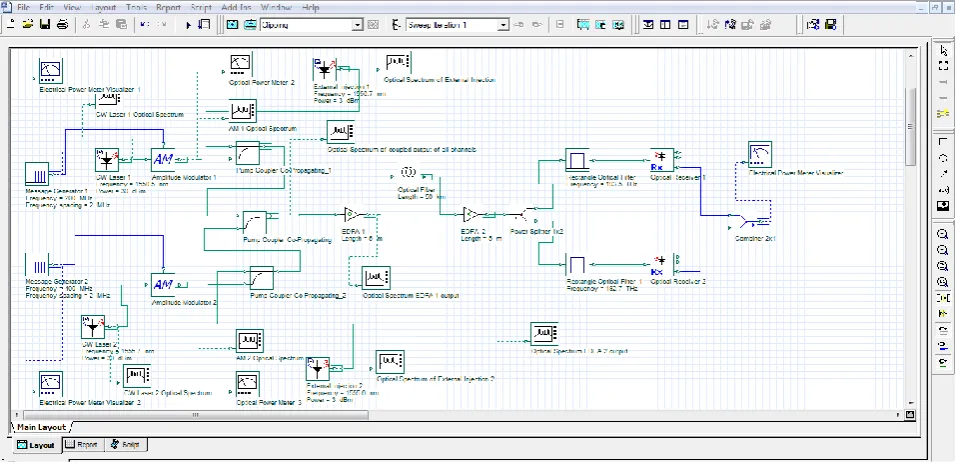Image resolution: width=957 pixels, height=466 pixels.
Task: Open the AM 1 Optical Spectrum analyzer
Action: [244, 111]
